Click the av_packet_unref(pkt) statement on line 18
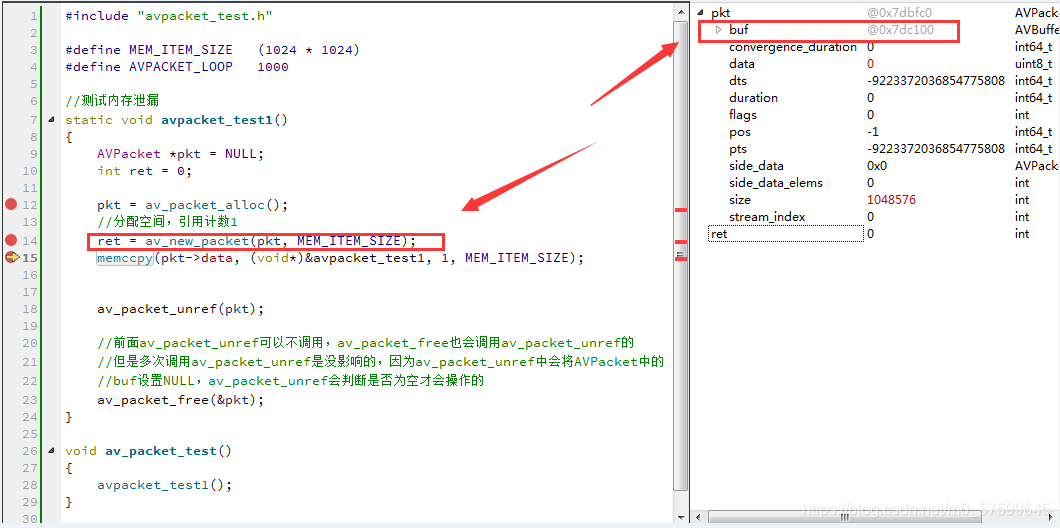The height and width of the screenshot is (528, 1060). (180, 309)
